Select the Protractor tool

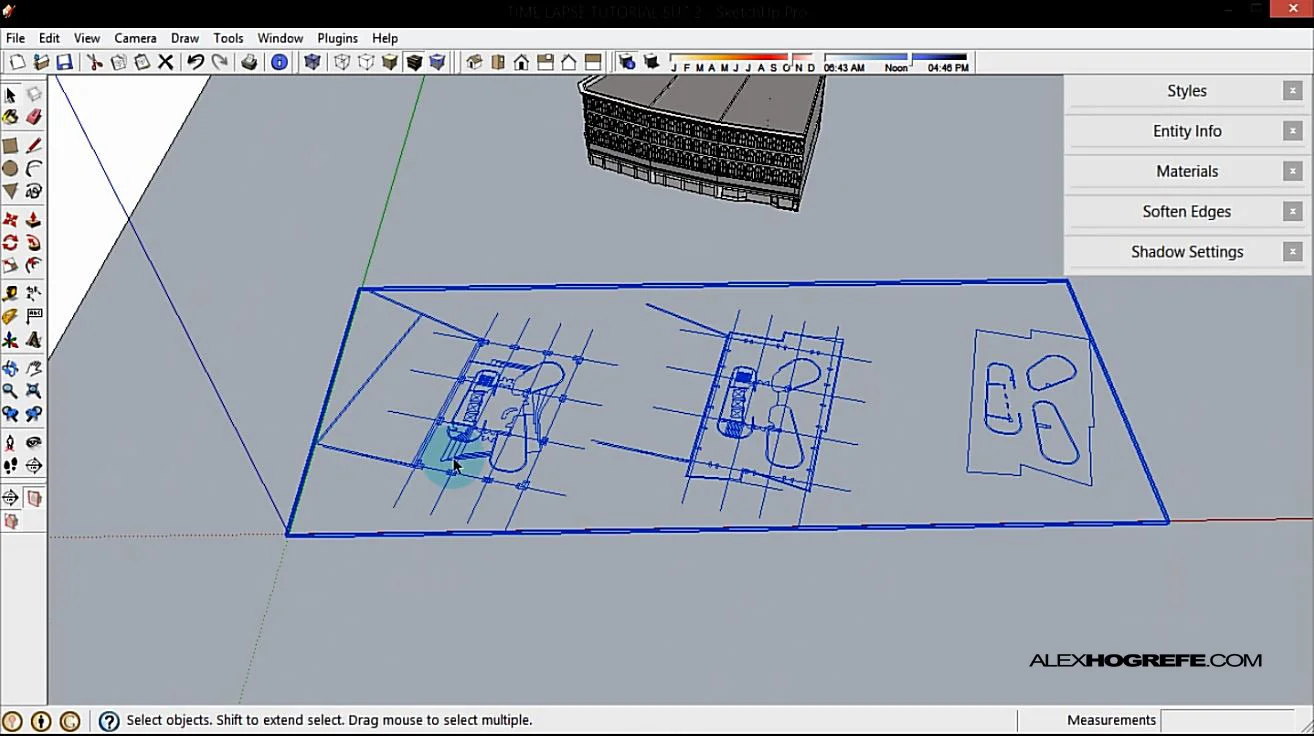pyautogui.click(x=10, y=316)
